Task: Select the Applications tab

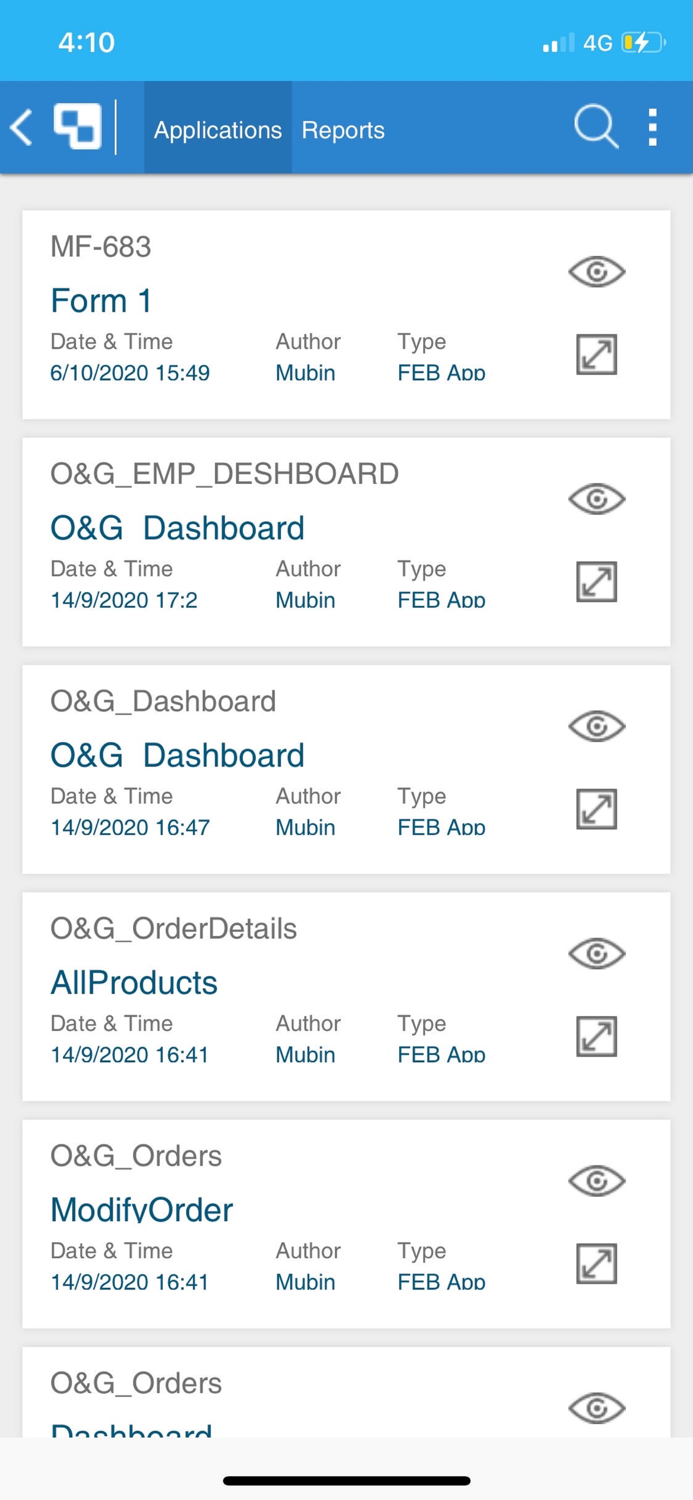Action: (217, 130)
